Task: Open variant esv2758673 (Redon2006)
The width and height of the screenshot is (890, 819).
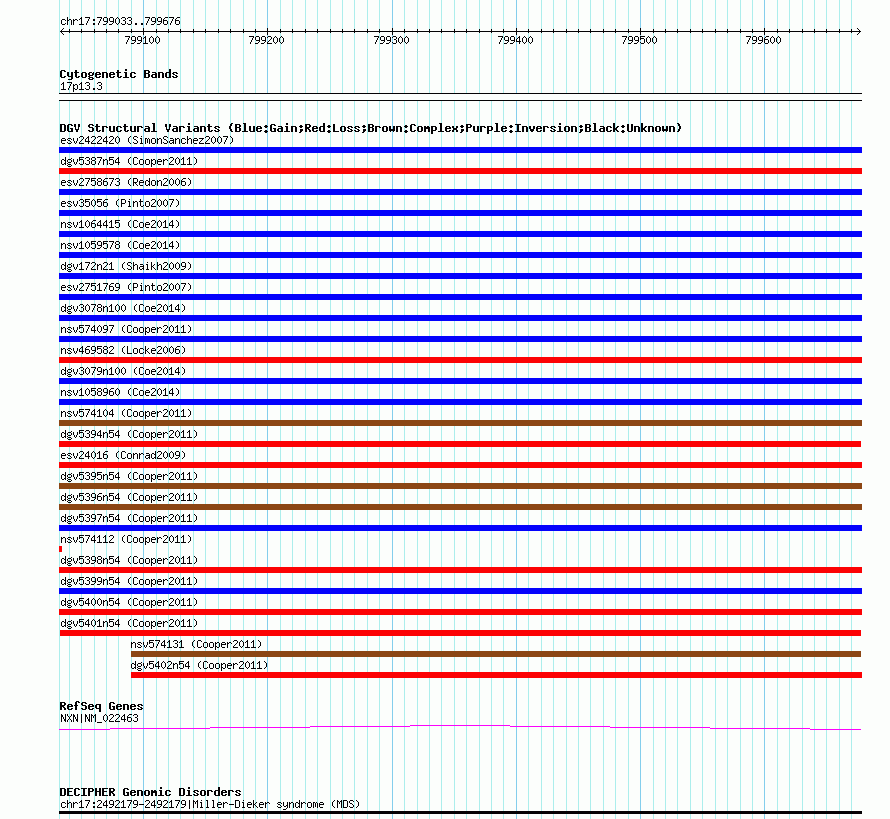Action: (126, 182)
